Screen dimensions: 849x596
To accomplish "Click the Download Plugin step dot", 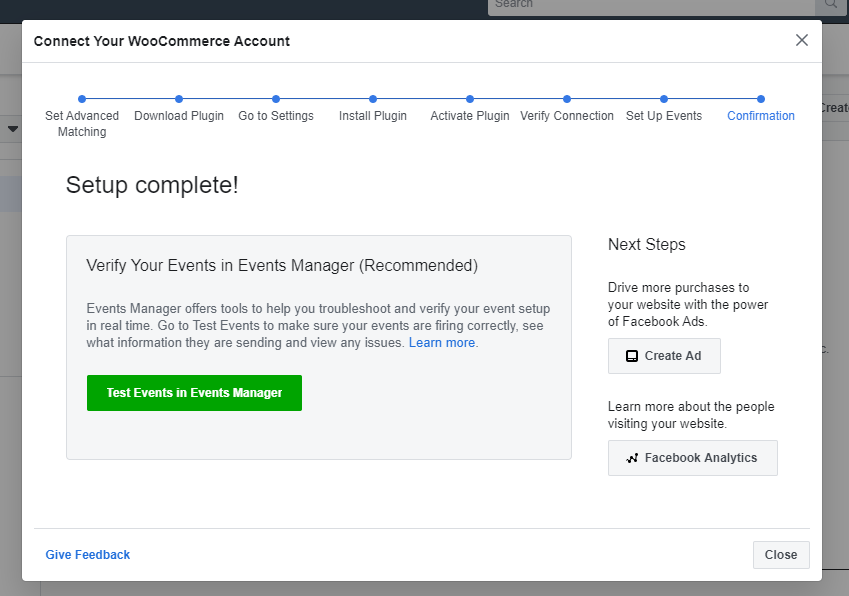I will pos(179,99).
